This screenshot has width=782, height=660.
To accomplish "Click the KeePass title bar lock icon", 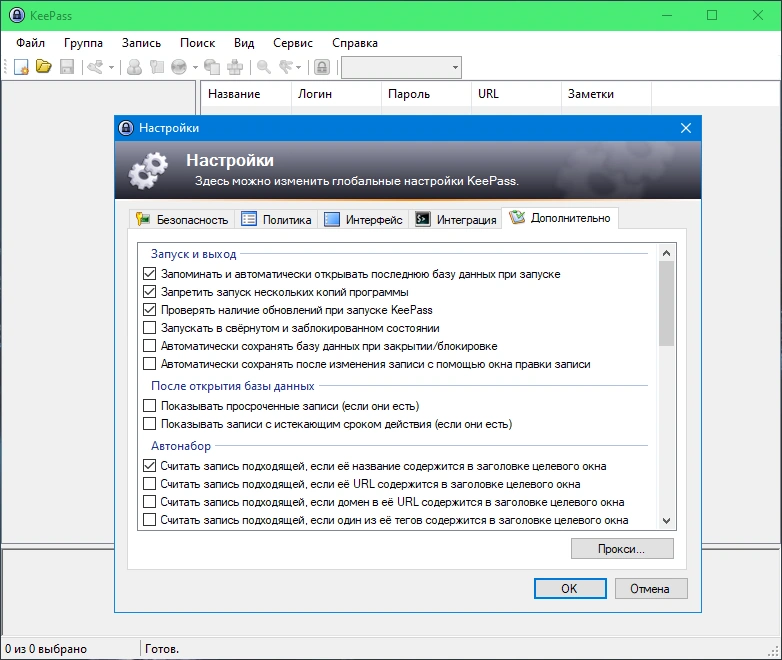I will [x=16, y=15].
